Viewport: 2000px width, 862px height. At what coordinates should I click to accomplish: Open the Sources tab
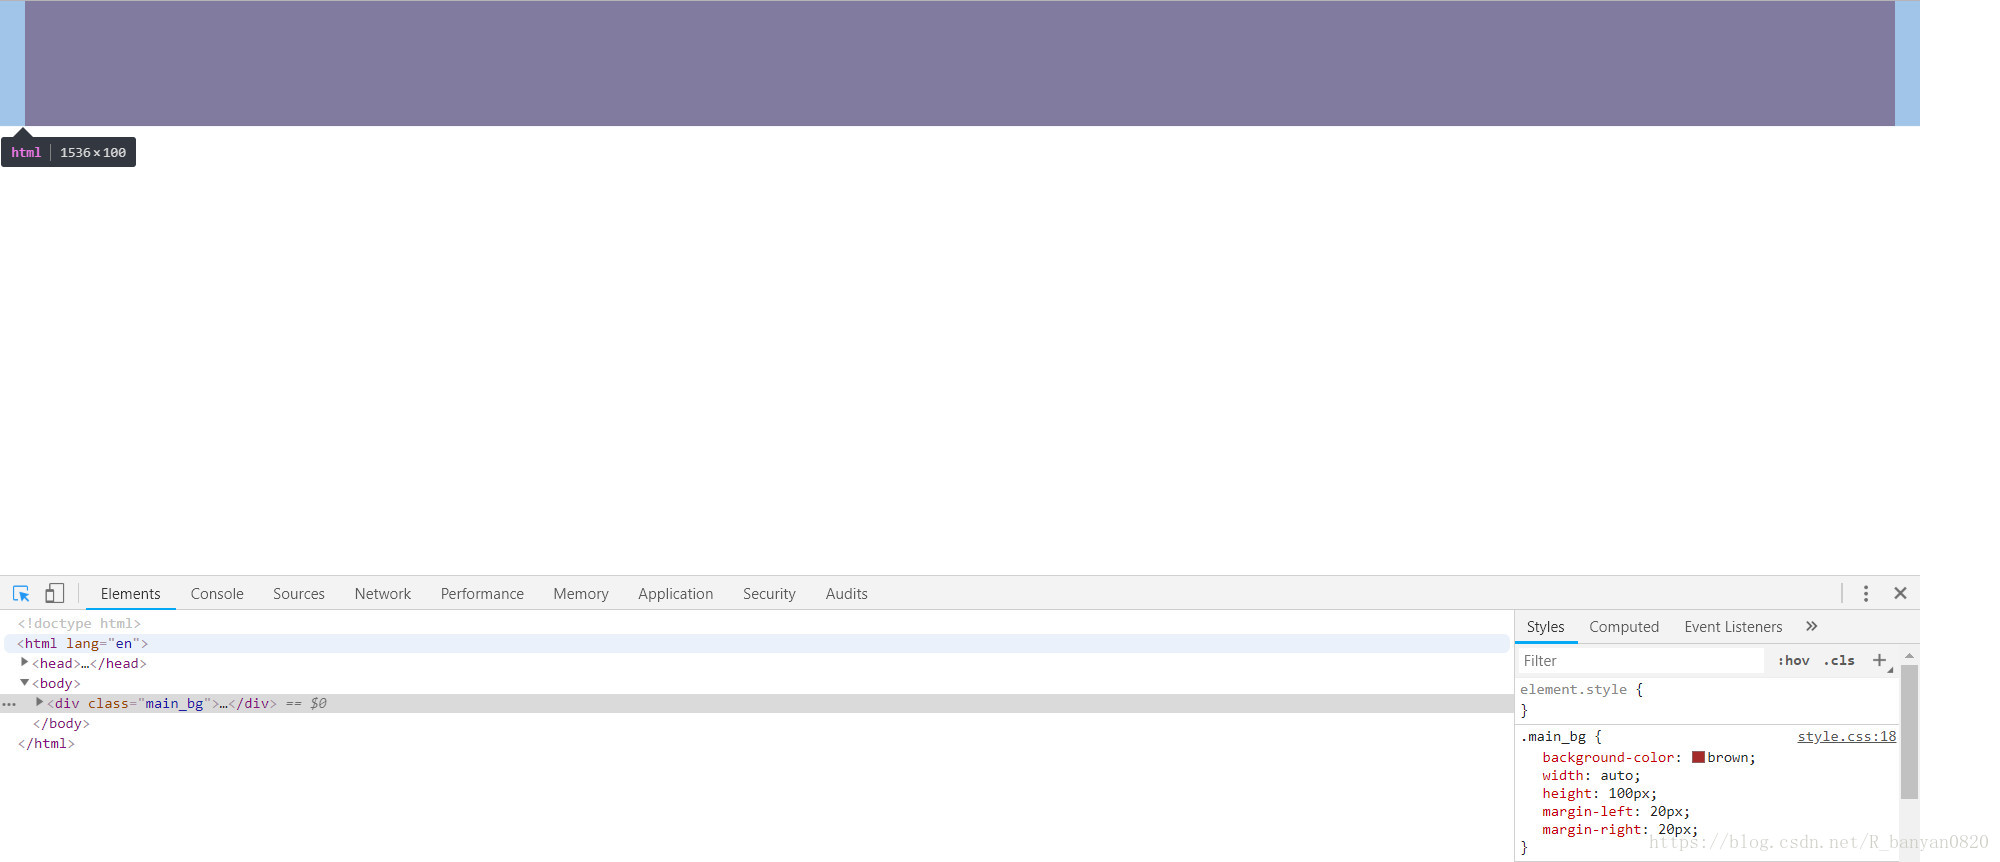click(299, 593)
